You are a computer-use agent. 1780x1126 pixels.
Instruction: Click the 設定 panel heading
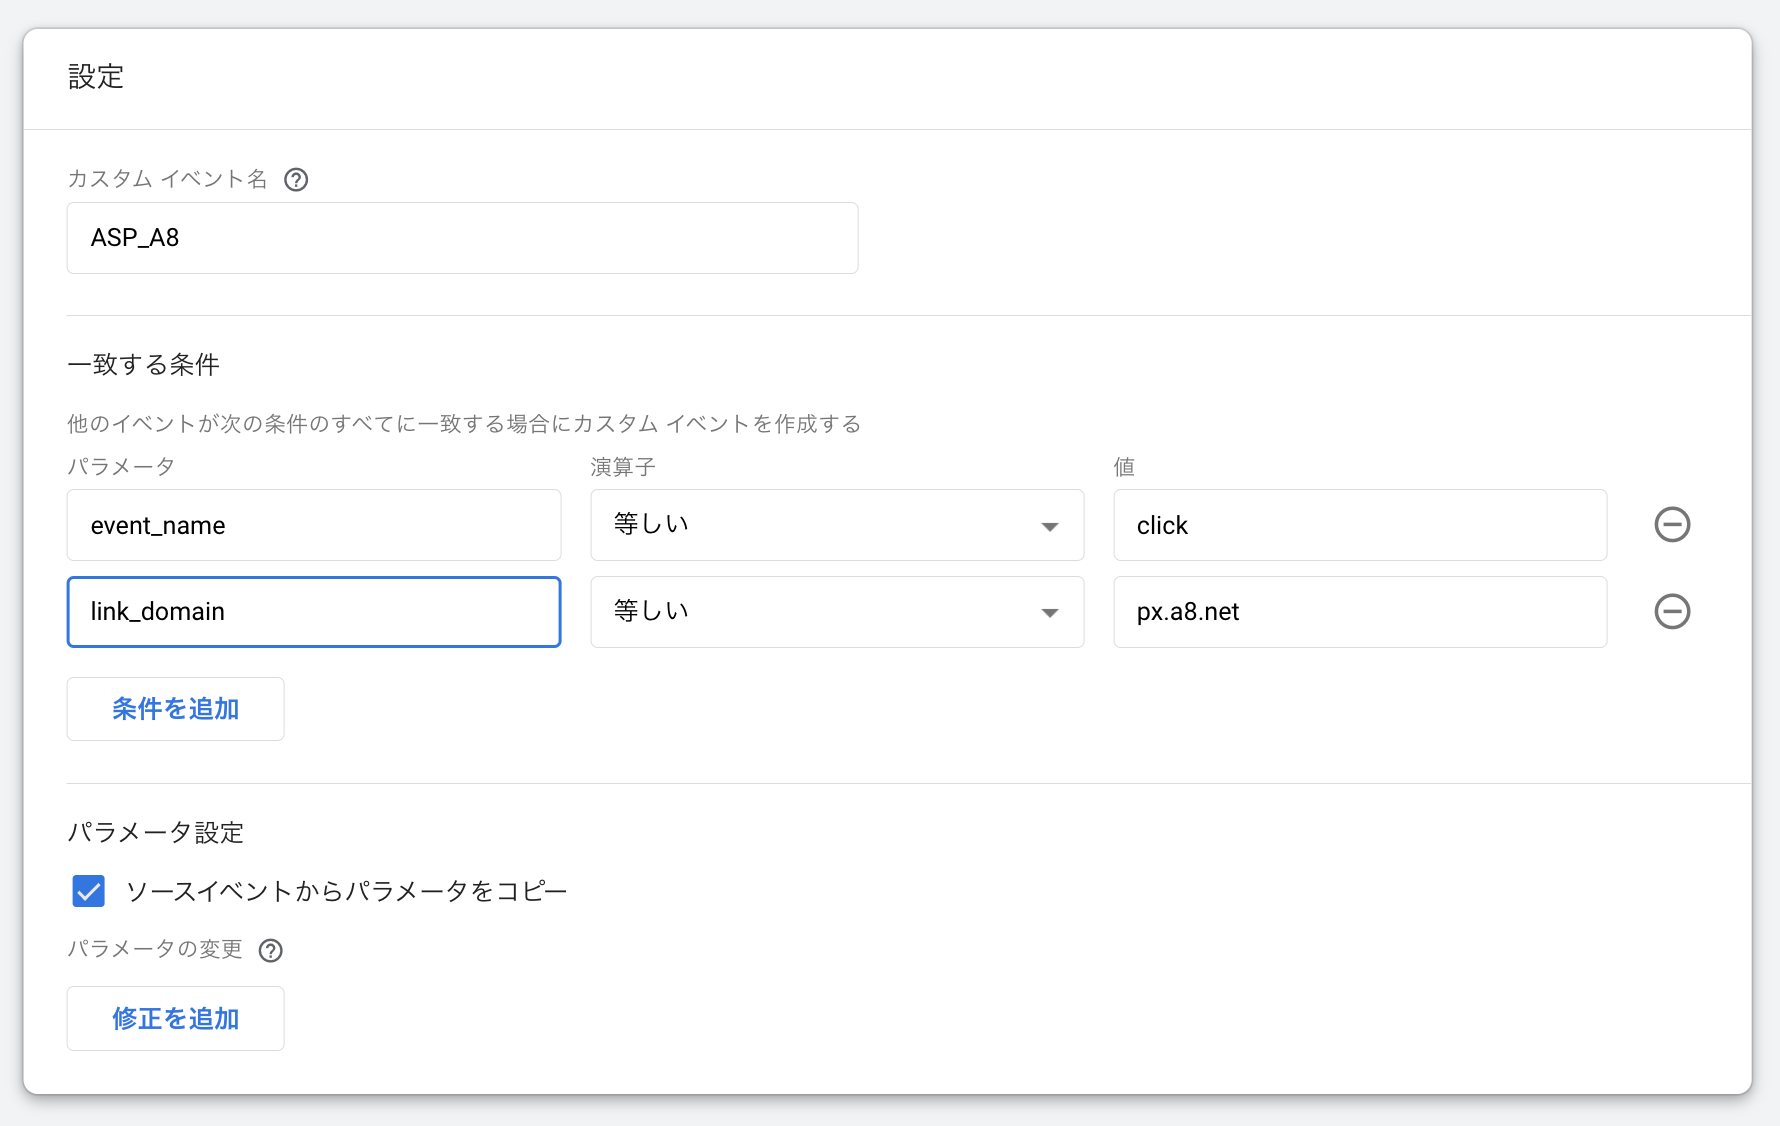click(96, 77)
